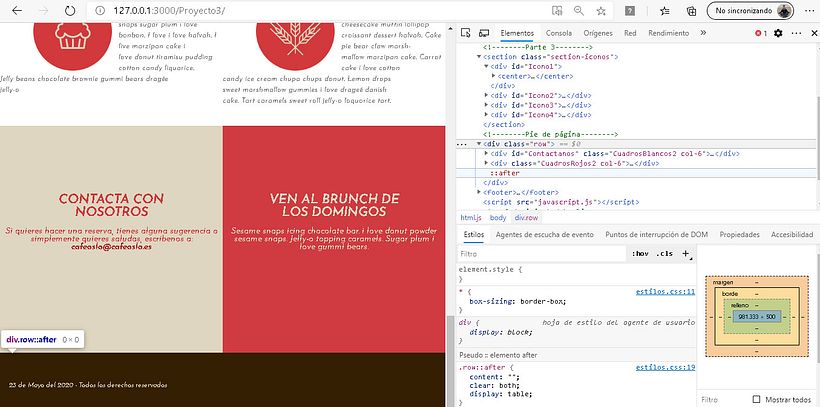Reload the page with the refresh icon

pos(70,10)
